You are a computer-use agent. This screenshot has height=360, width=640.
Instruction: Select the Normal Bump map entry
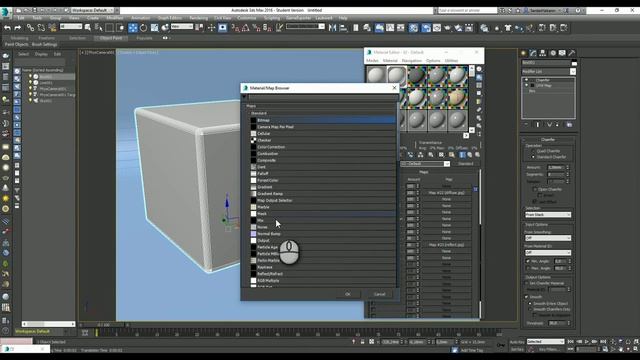(322, 234)
